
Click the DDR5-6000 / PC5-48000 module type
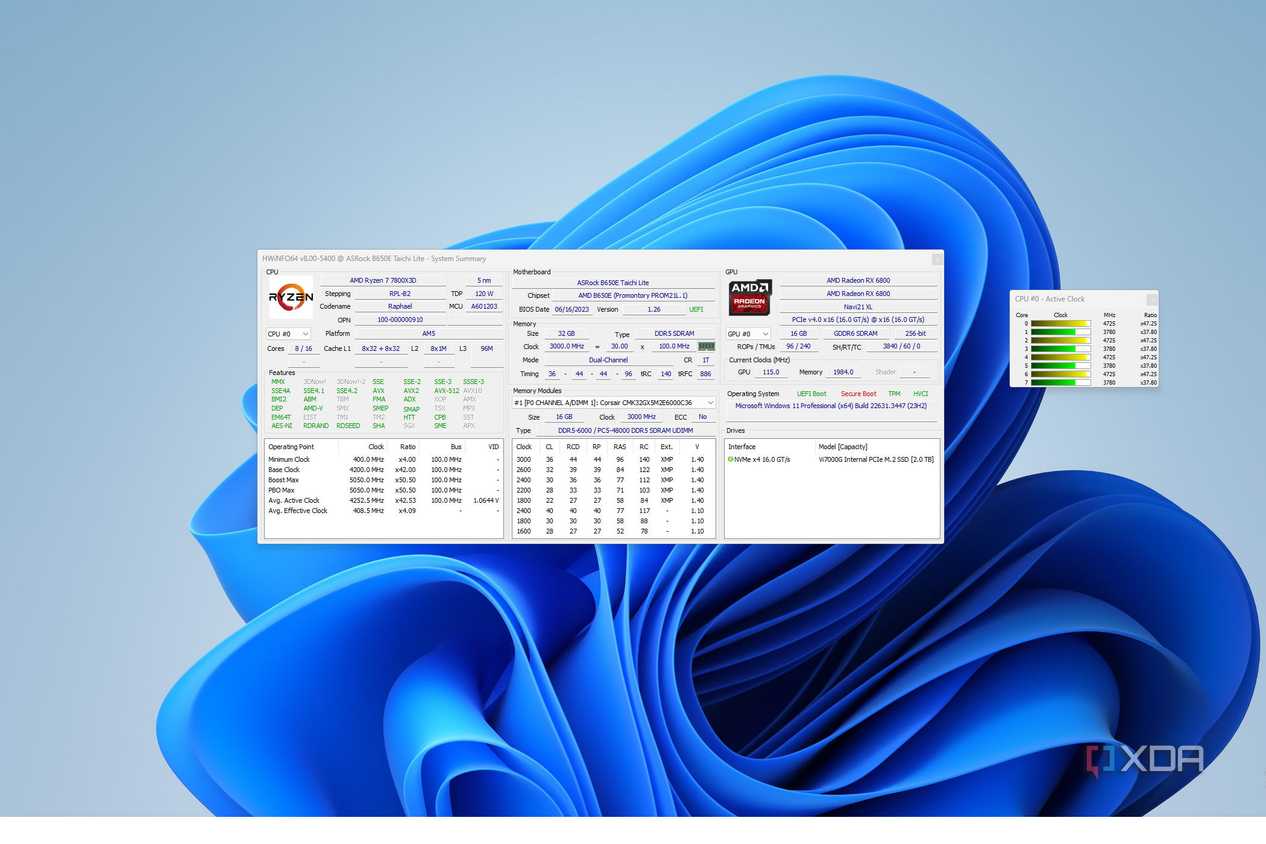pos(626,430)
